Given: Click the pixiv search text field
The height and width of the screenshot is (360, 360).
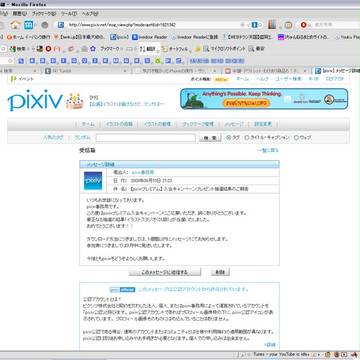Looking at the screenshot, I should (x=146, y=138).
